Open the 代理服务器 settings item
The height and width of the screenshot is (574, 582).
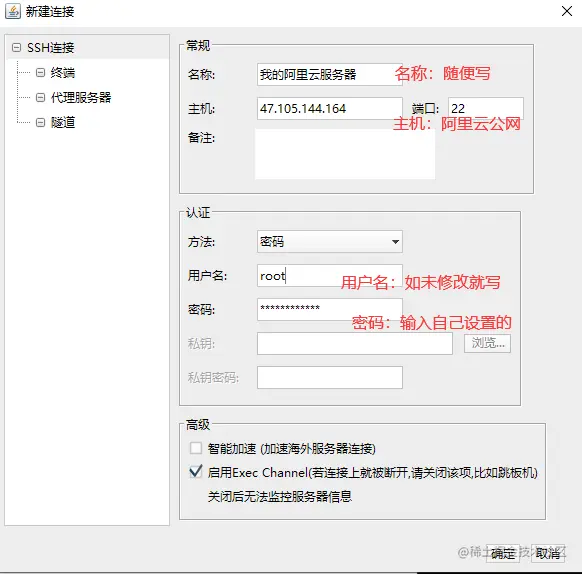click(81, 97)
